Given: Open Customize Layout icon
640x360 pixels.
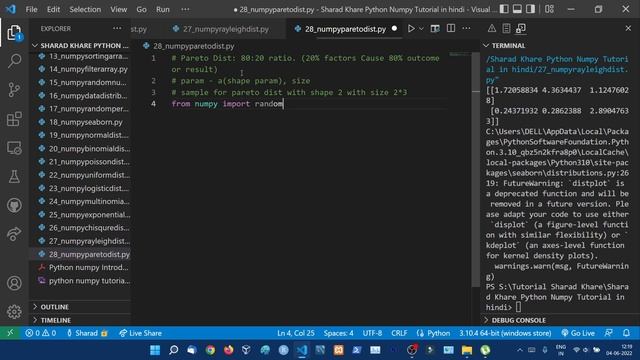Looking at the screenshot, I should coord(549,9).
